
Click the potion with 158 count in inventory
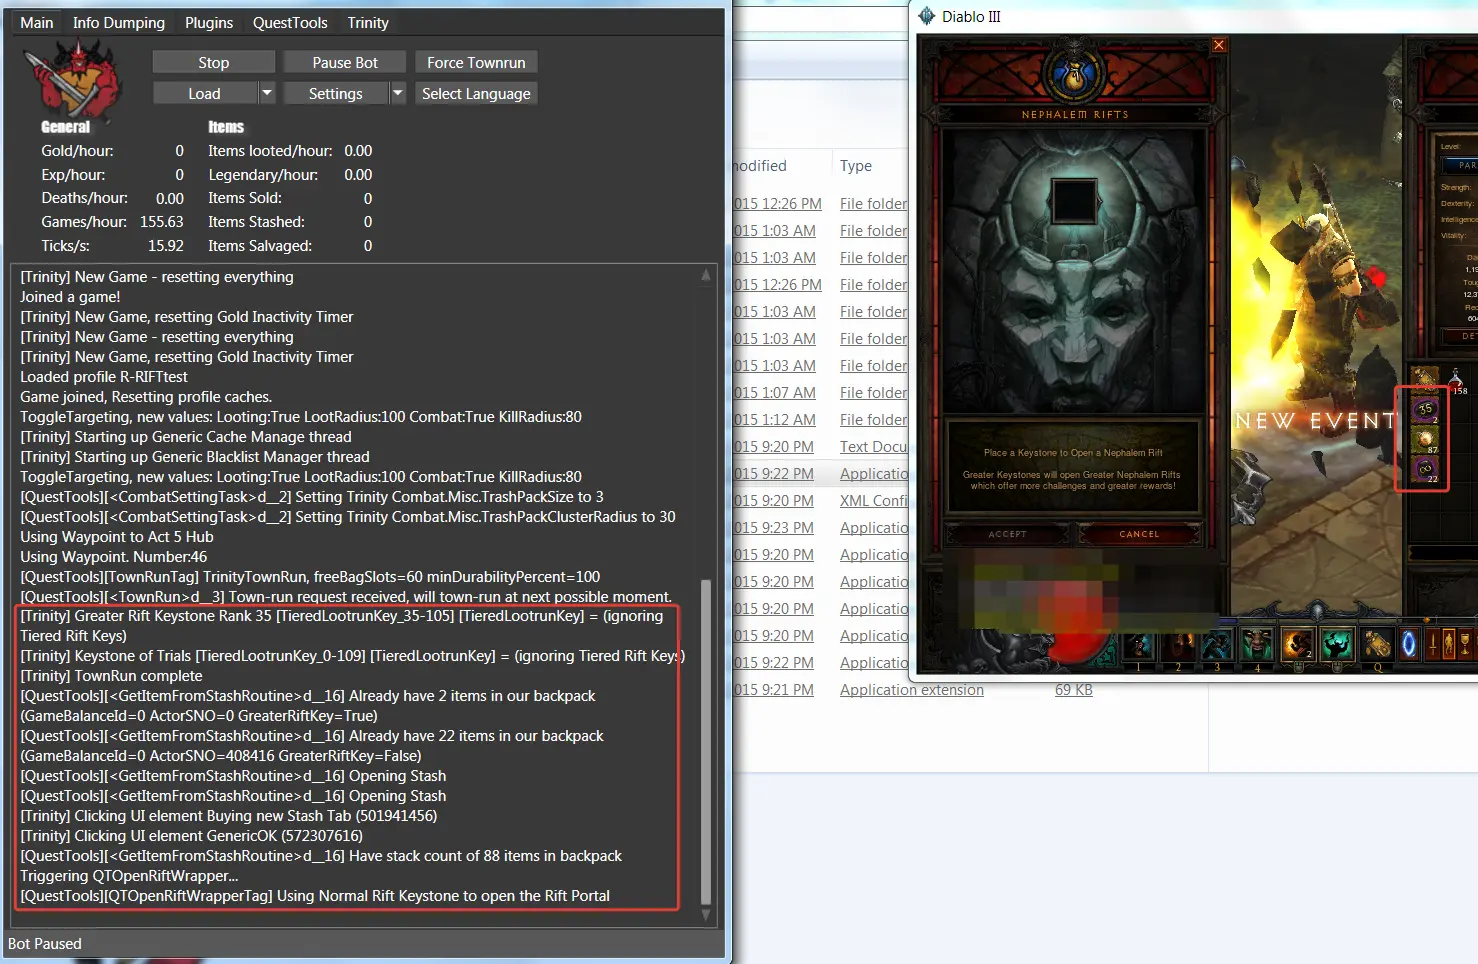pos(1455,380)
